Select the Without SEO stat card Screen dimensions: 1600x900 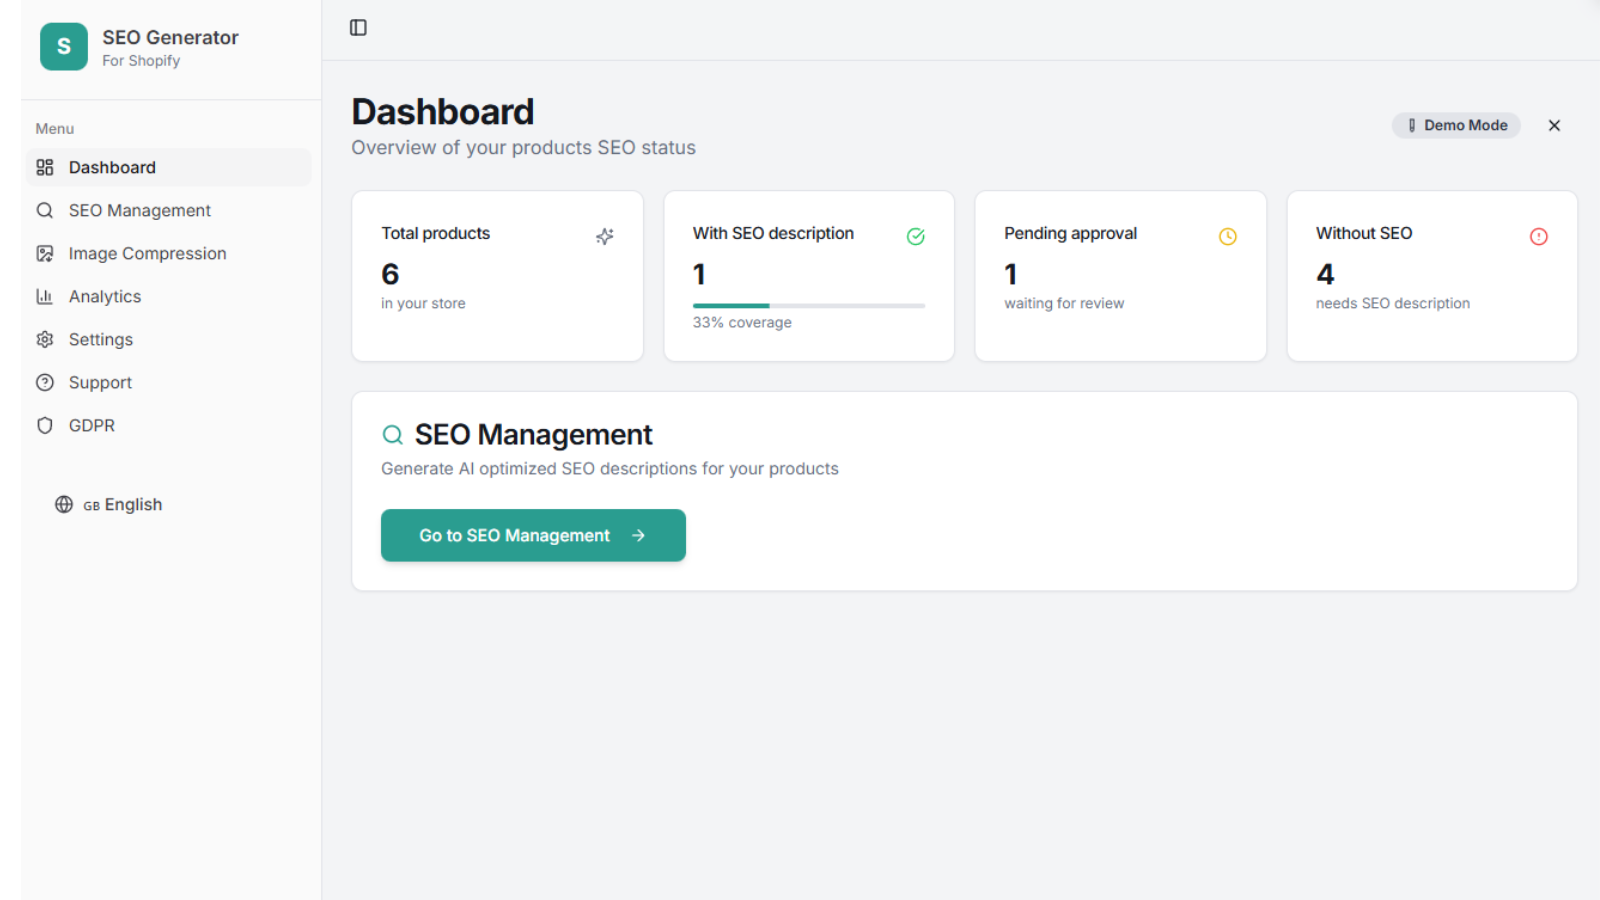pyautogui.click(x=1431, y=276)
